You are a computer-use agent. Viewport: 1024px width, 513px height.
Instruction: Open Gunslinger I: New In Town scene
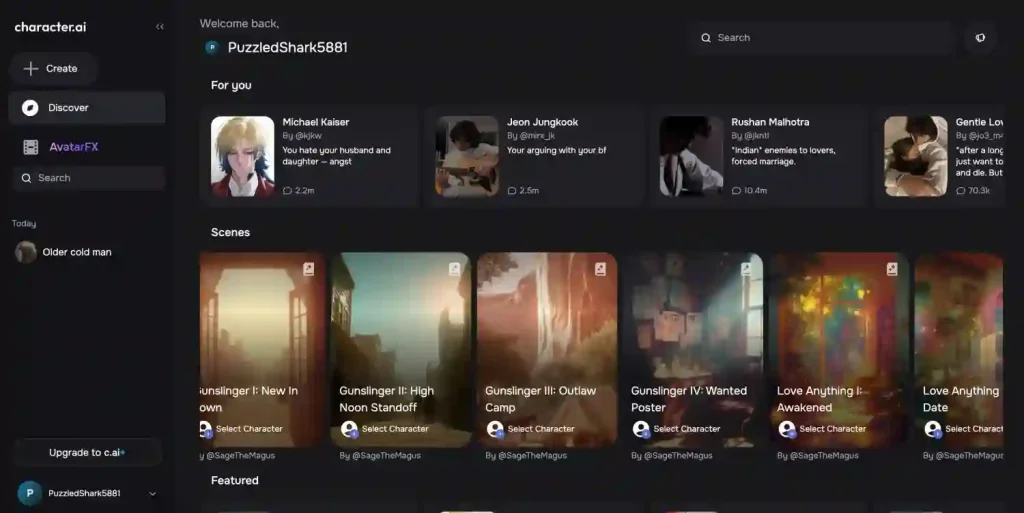point(263,350)
